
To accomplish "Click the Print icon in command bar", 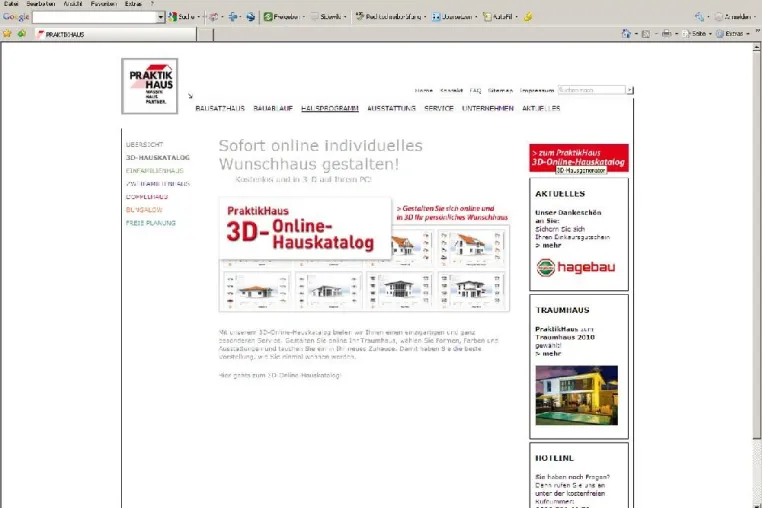I will pos(666,34).
